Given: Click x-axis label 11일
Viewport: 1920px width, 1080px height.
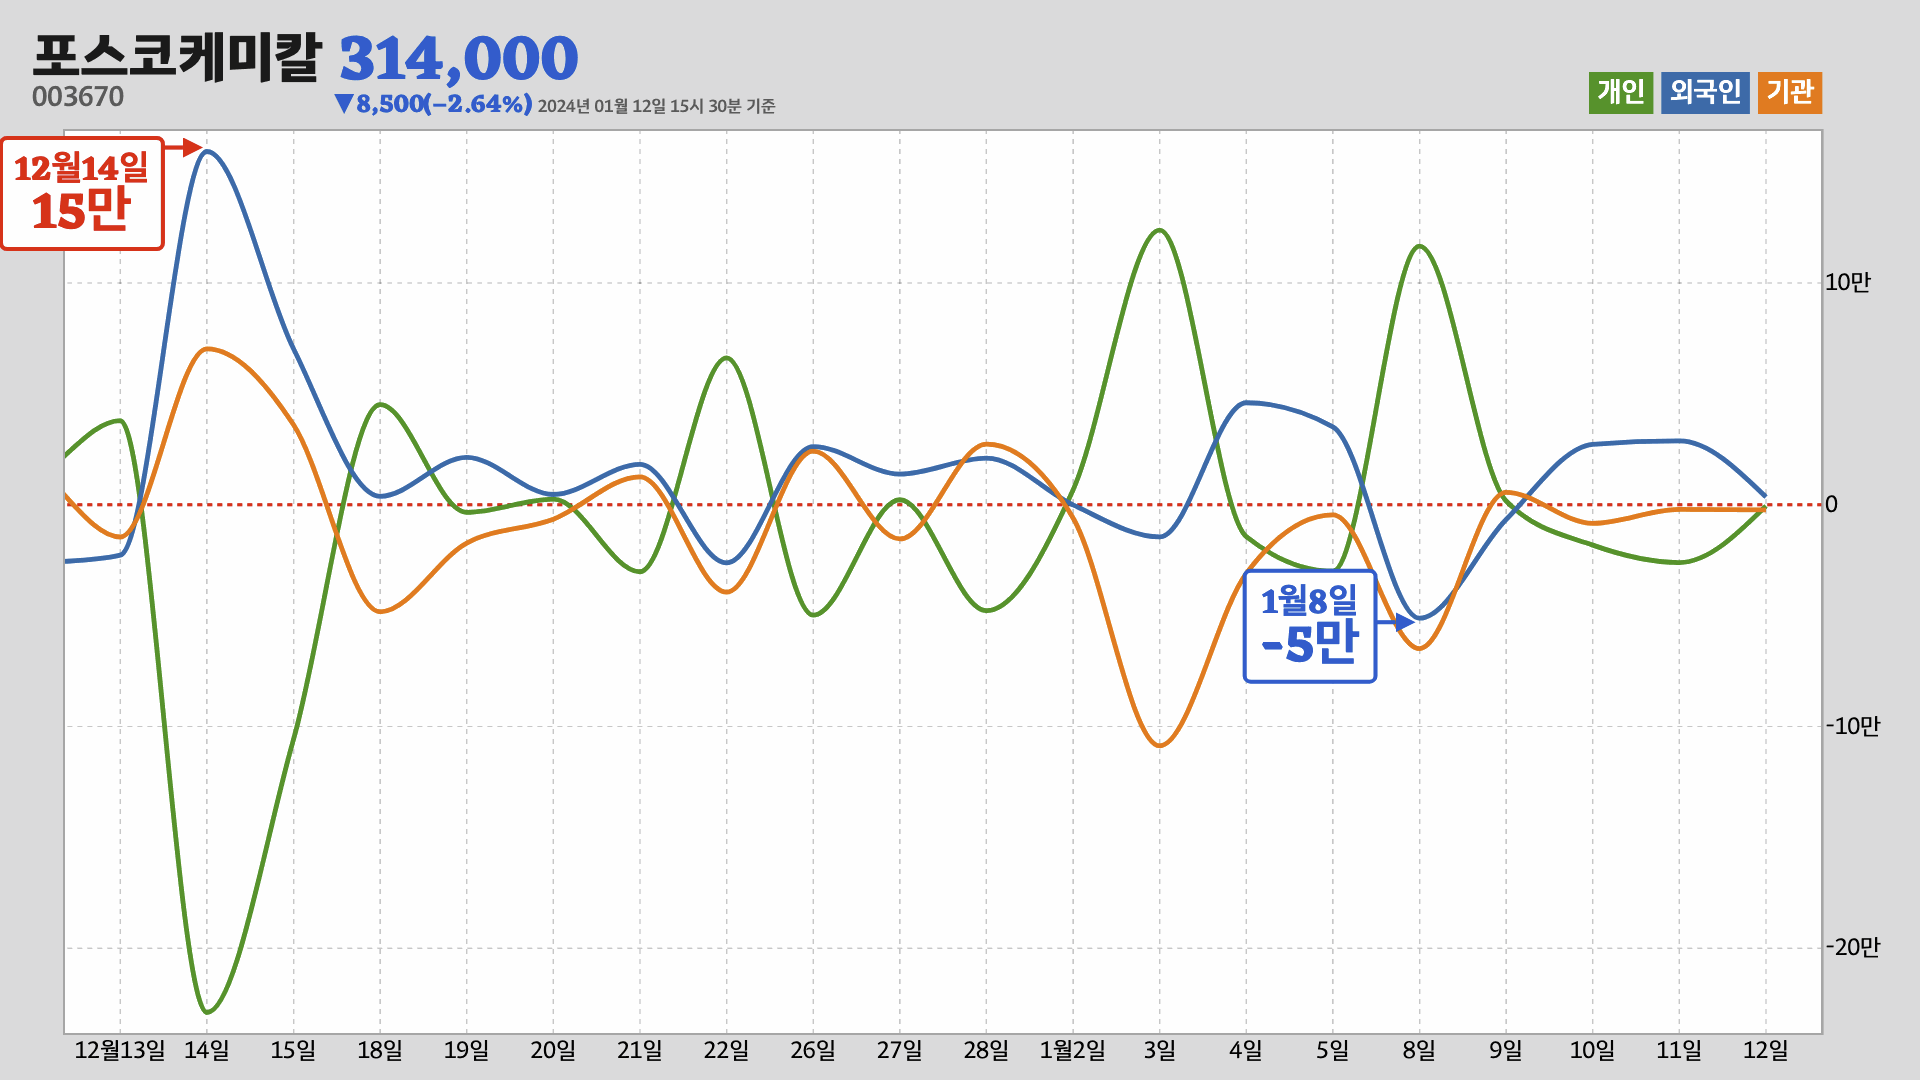Looking at the screenshot, I should (x=1679, y=1050).
